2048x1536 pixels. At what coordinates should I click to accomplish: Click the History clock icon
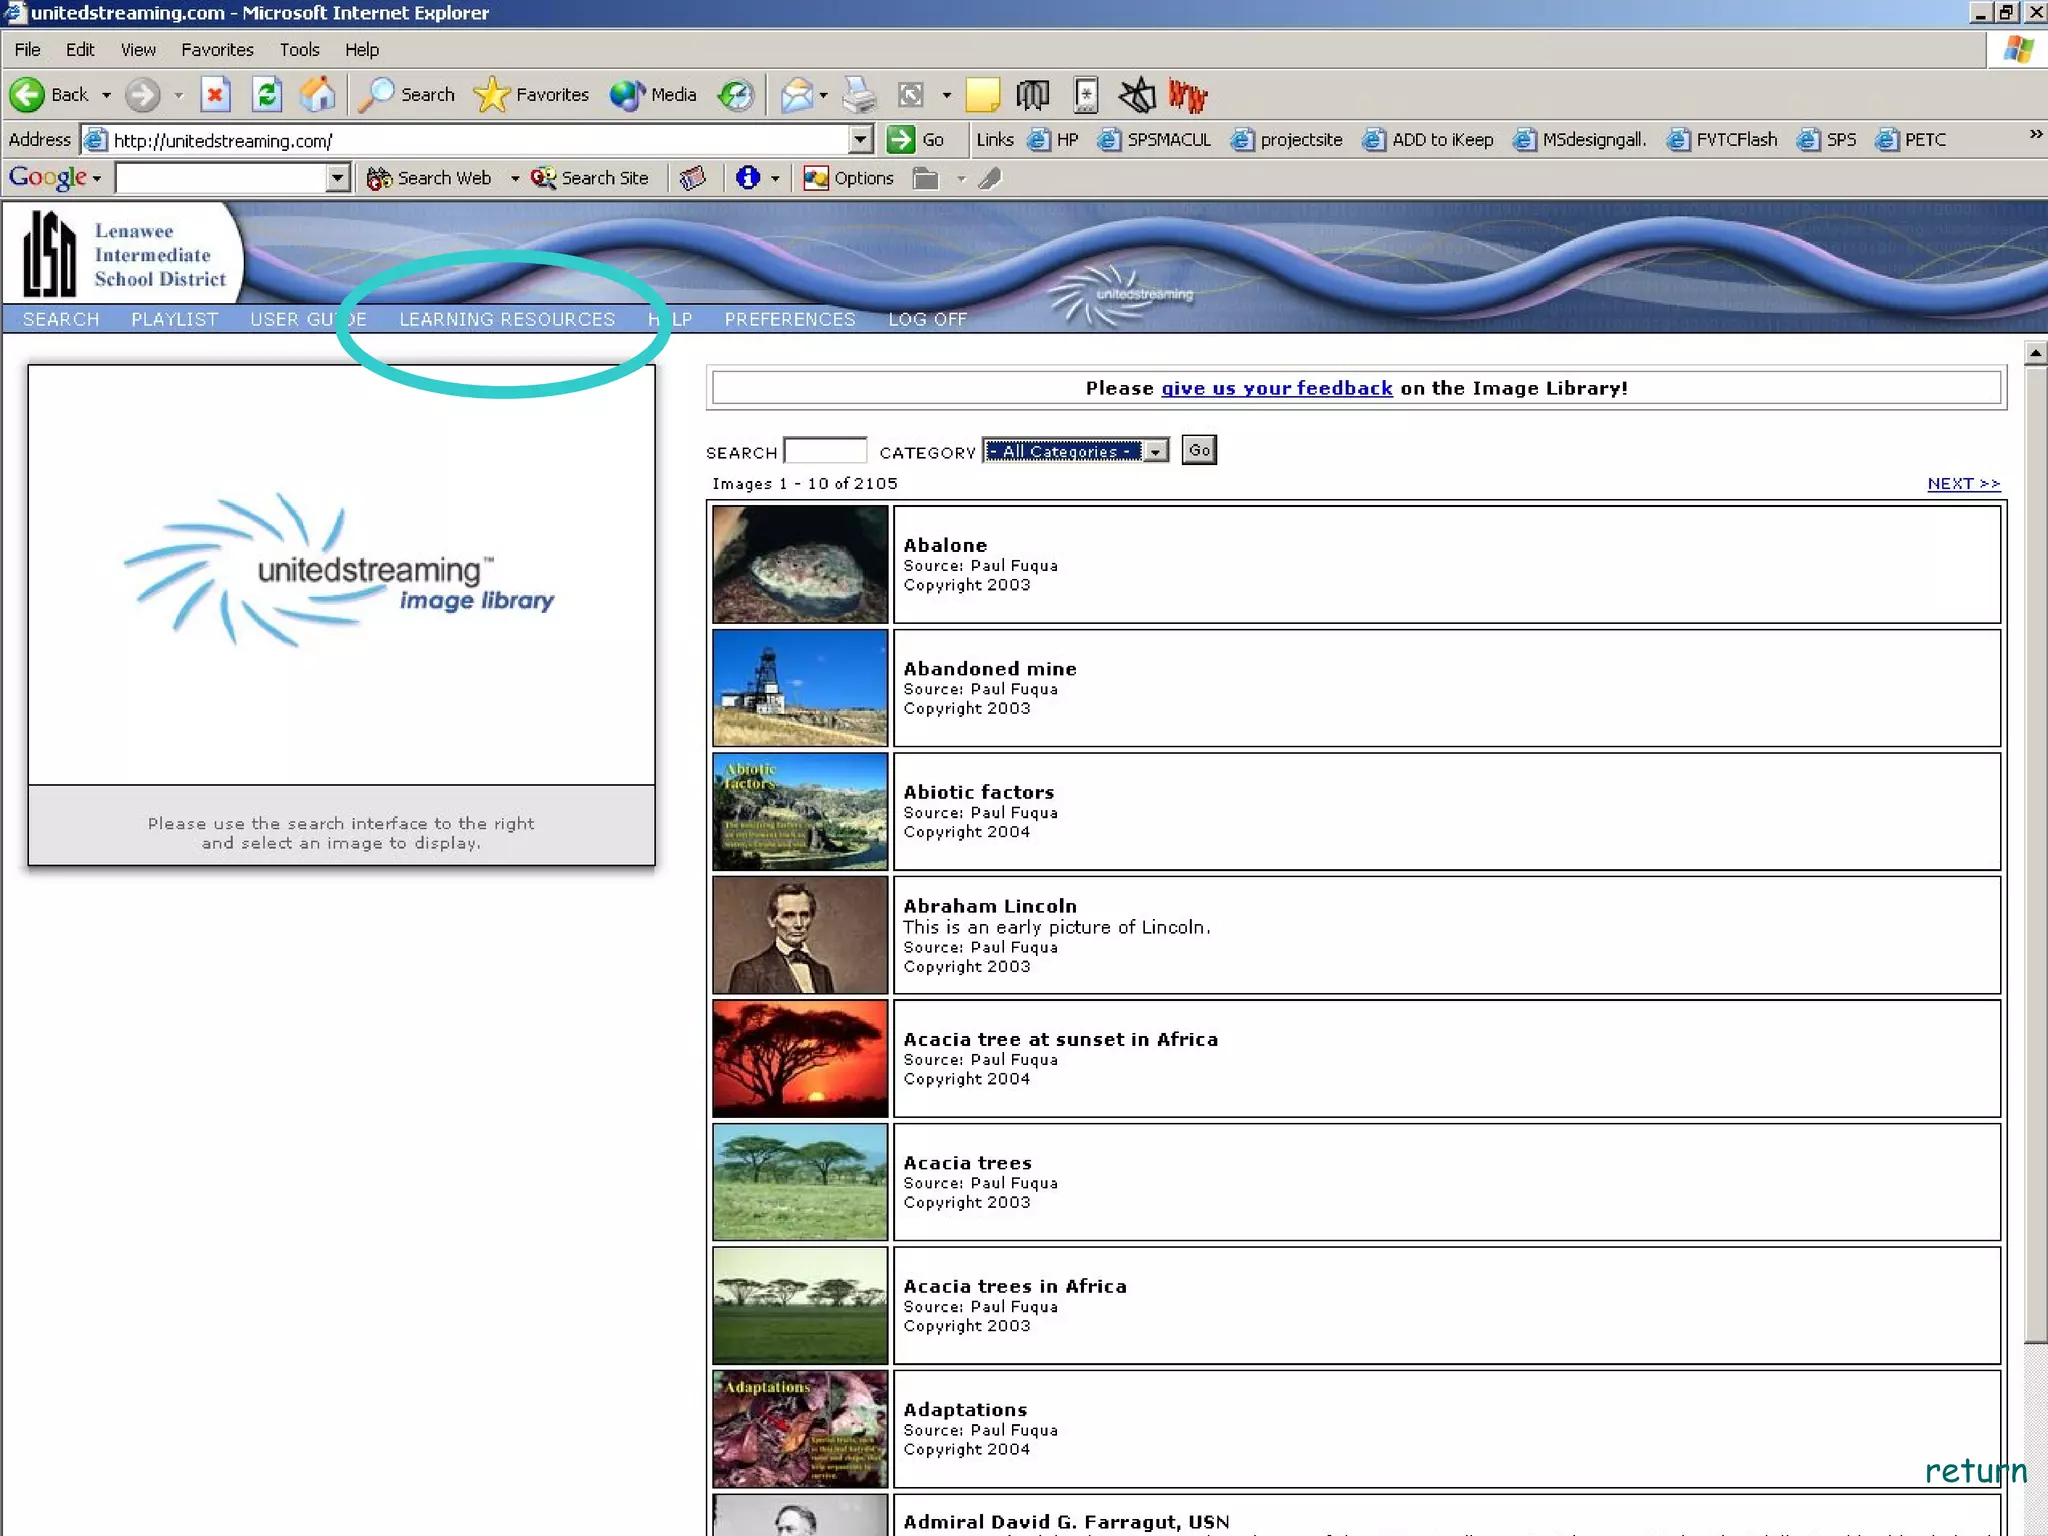pos(736,95)
